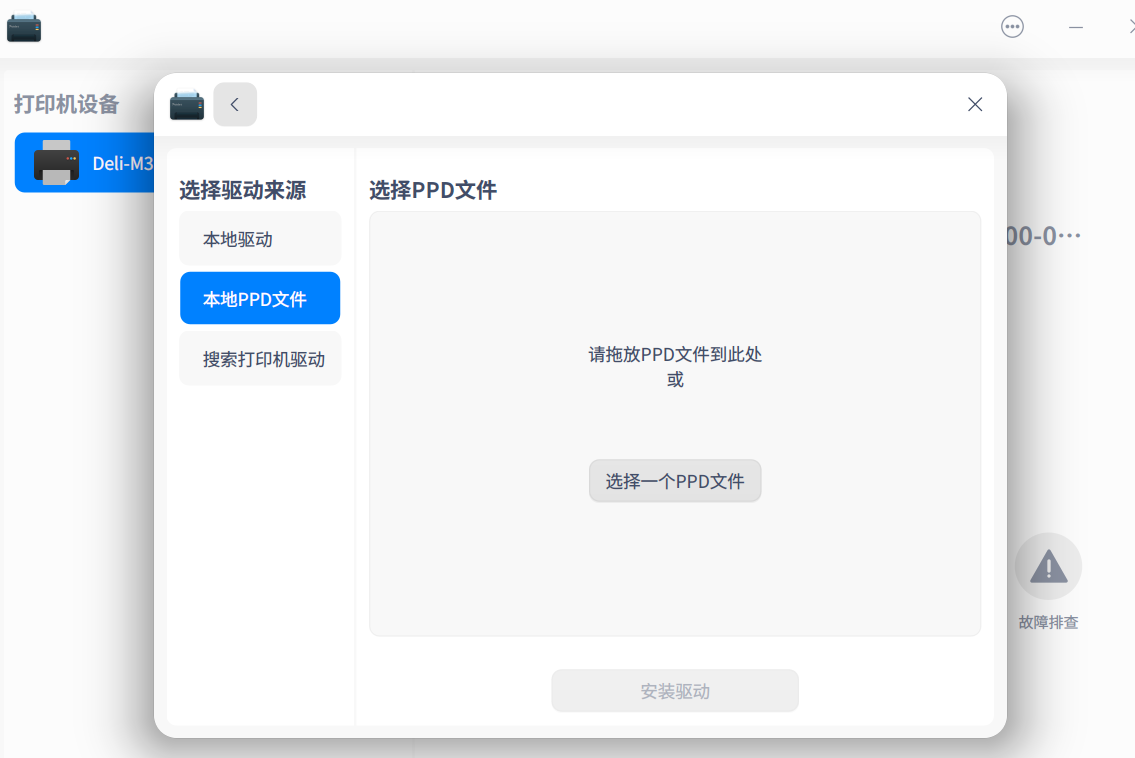Open the more options menu in title bar
This screenshot has height=758, width=1135.
pos(1012,27)
